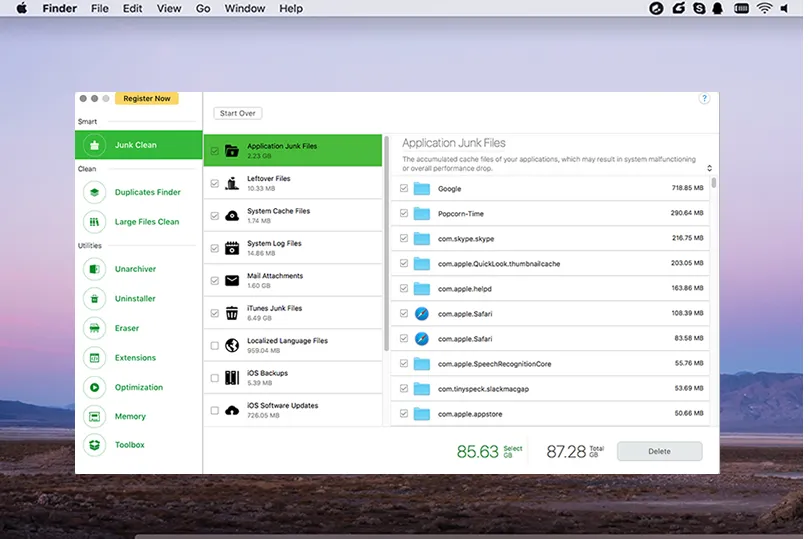Open the Optimization utility
This screenshot has width=808, height=539.
[x=138, y=387]
